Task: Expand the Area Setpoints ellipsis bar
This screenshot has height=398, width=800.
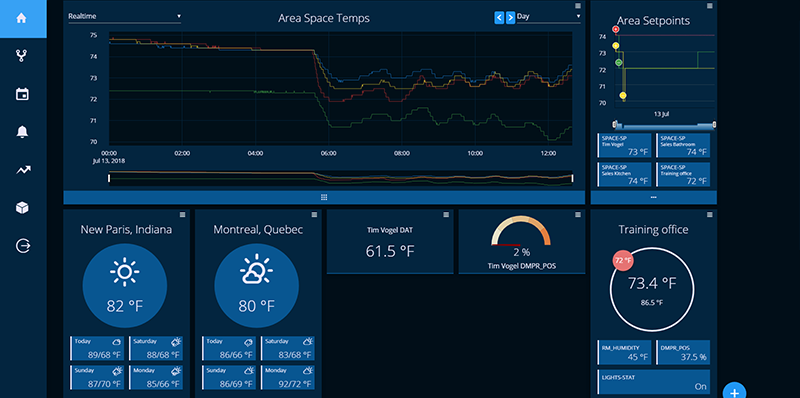Action: tap(654, 197)
